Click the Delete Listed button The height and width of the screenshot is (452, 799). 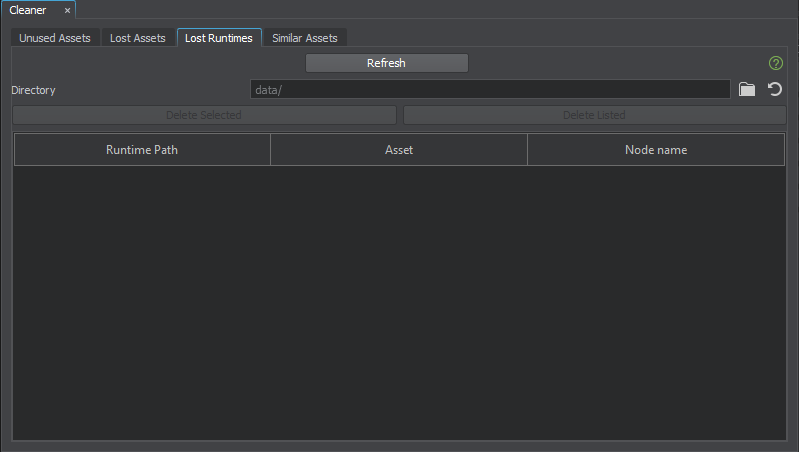point(594,115)
